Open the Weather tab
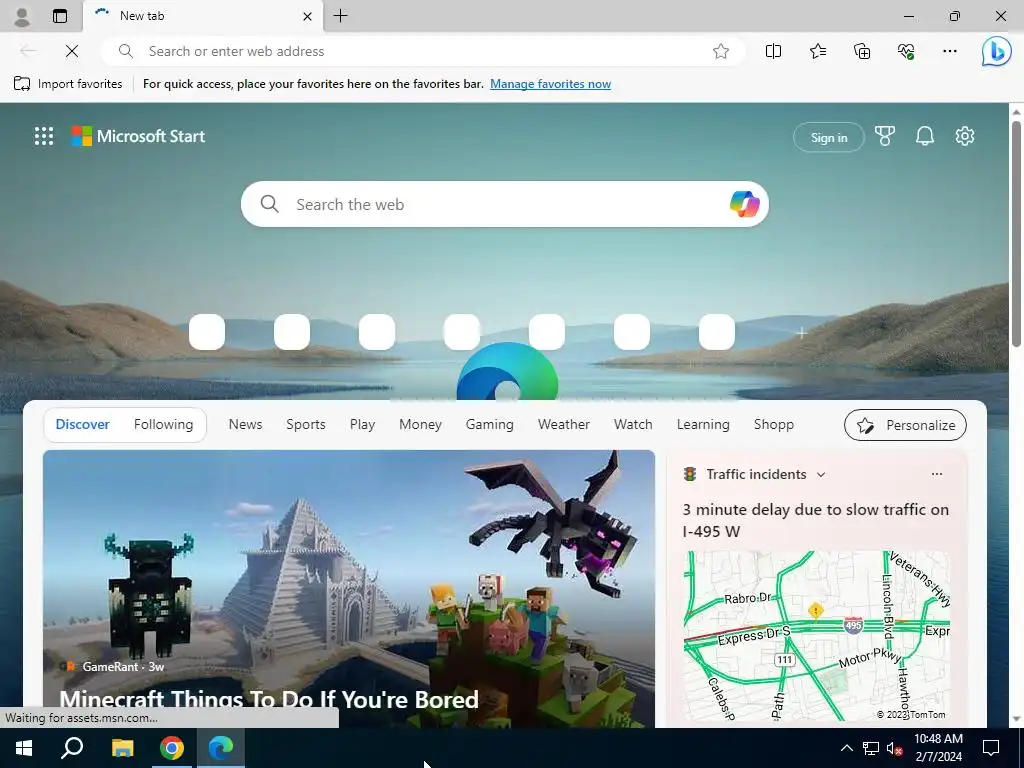1024x768 pixels. [x=564, y=424]
